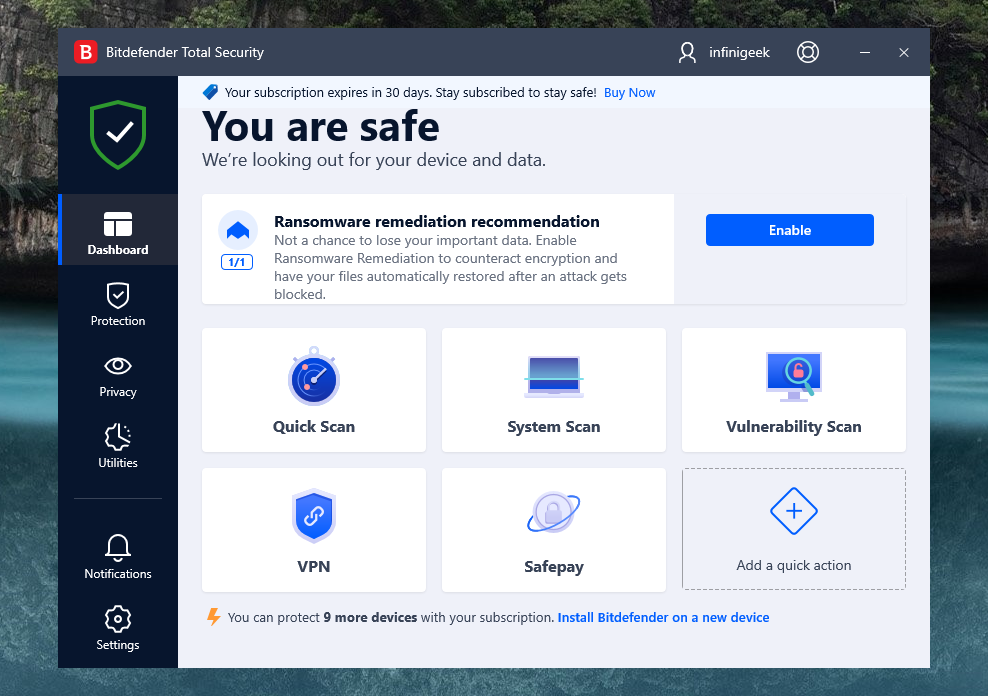The image size is (988, 696).
Task: Click the green shield status icon
Action: click(118, 134)
